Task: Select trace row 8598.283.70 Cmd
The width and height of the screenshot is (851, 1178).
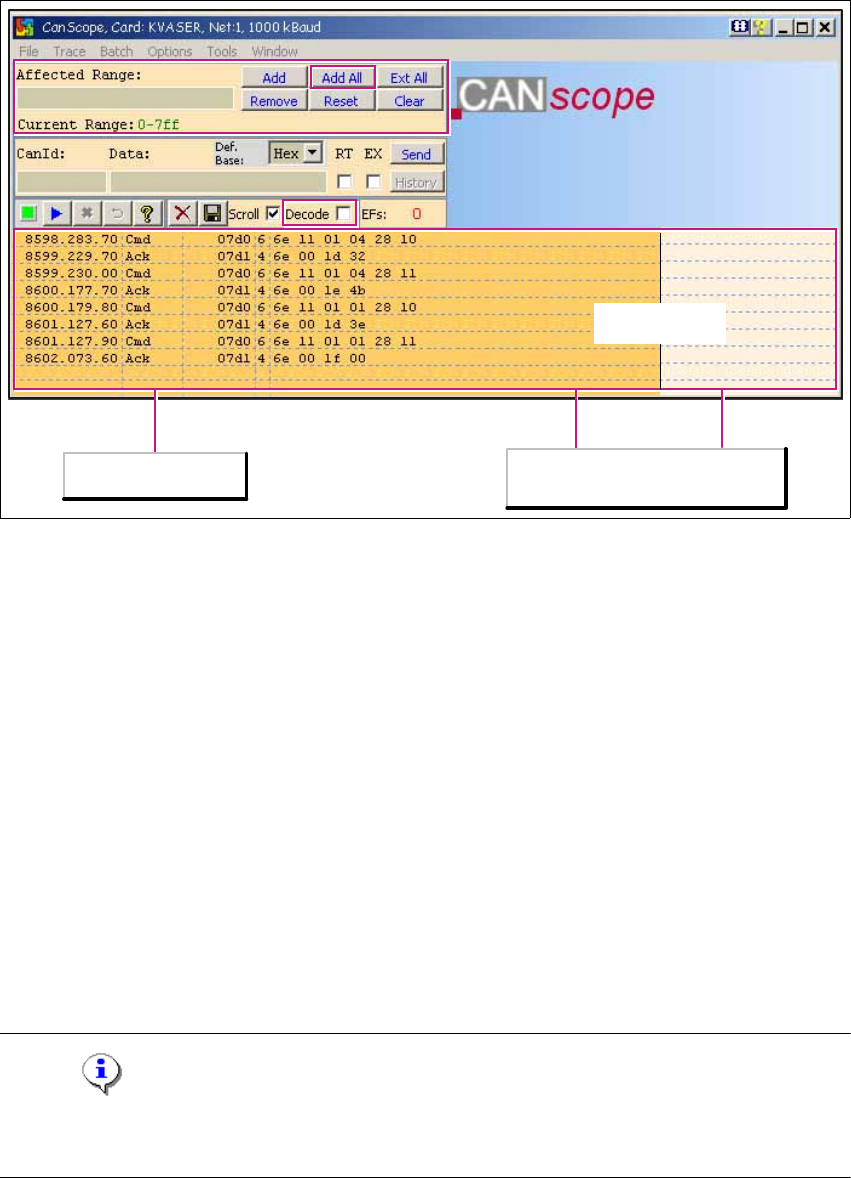Action: [337, 240]
